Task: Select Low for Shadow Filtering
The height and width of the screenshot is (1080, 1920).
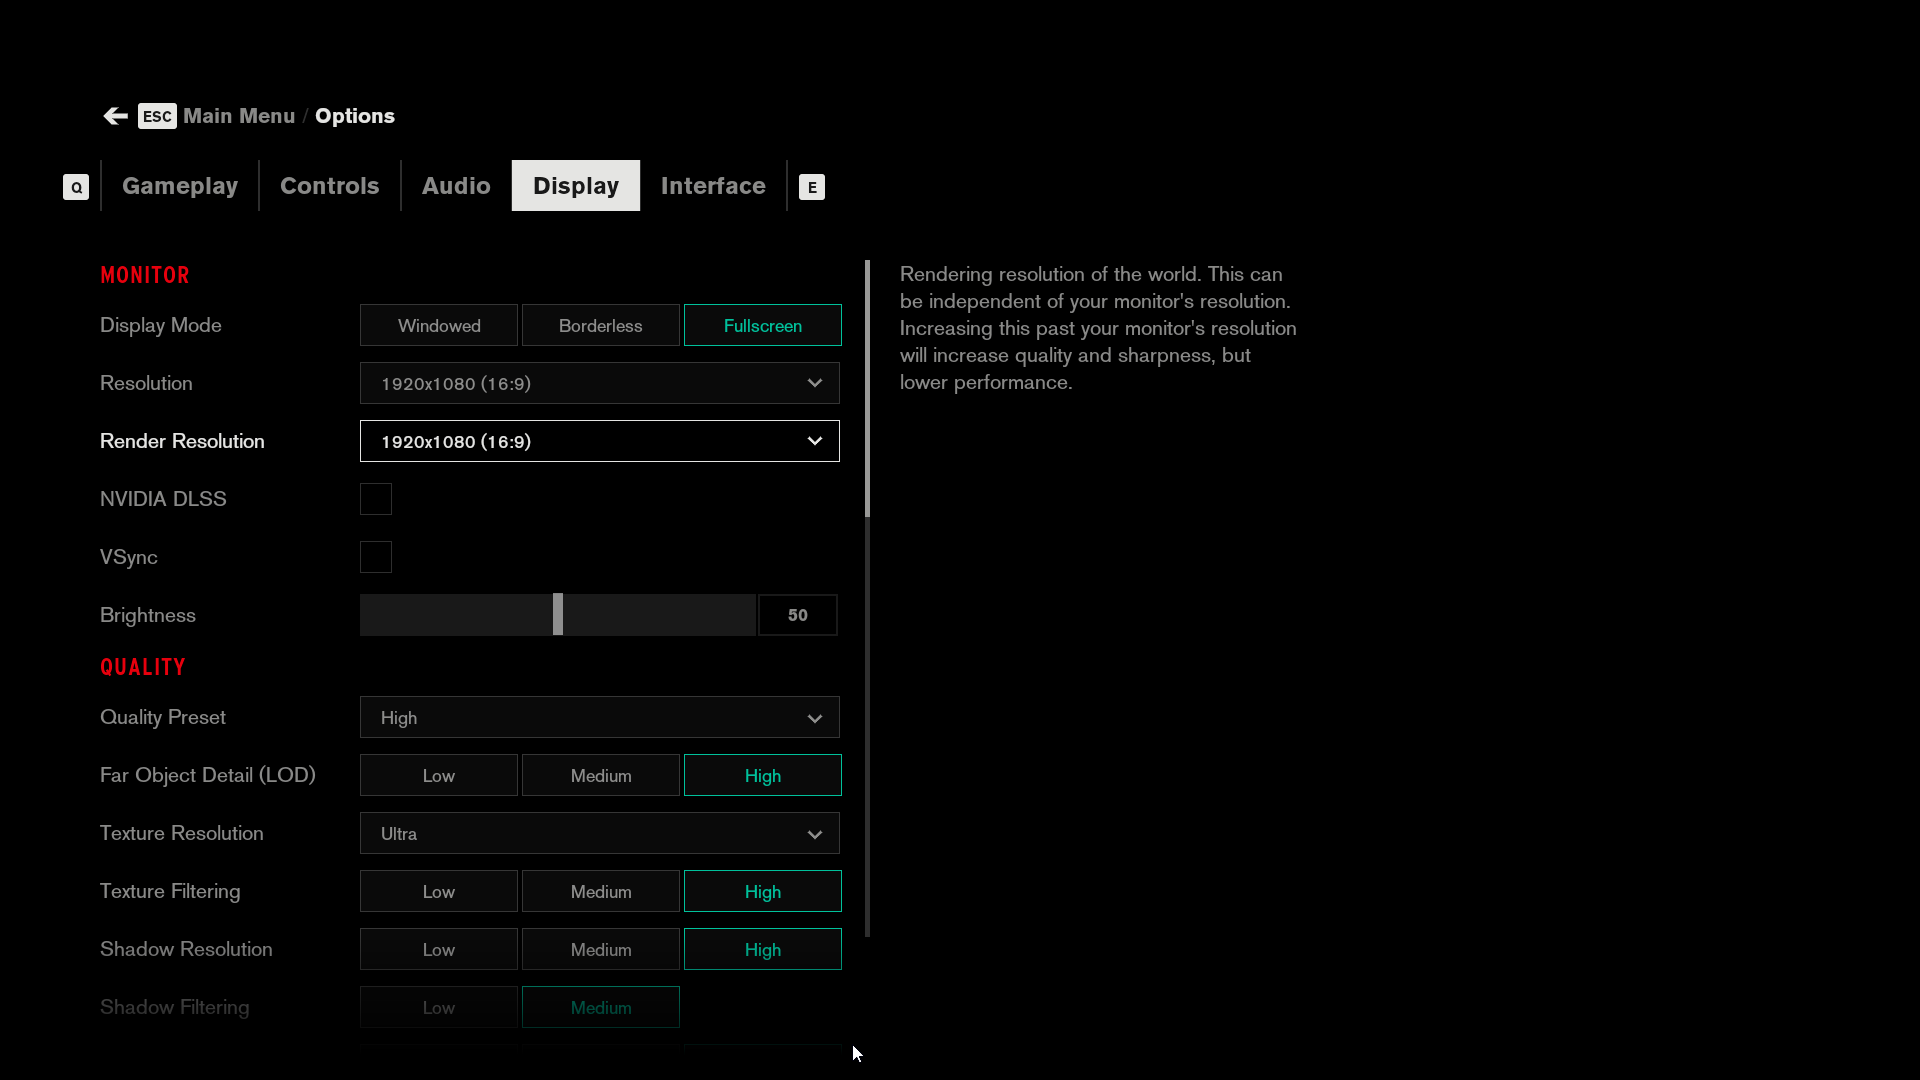Action: click(x=438, y=1007)
